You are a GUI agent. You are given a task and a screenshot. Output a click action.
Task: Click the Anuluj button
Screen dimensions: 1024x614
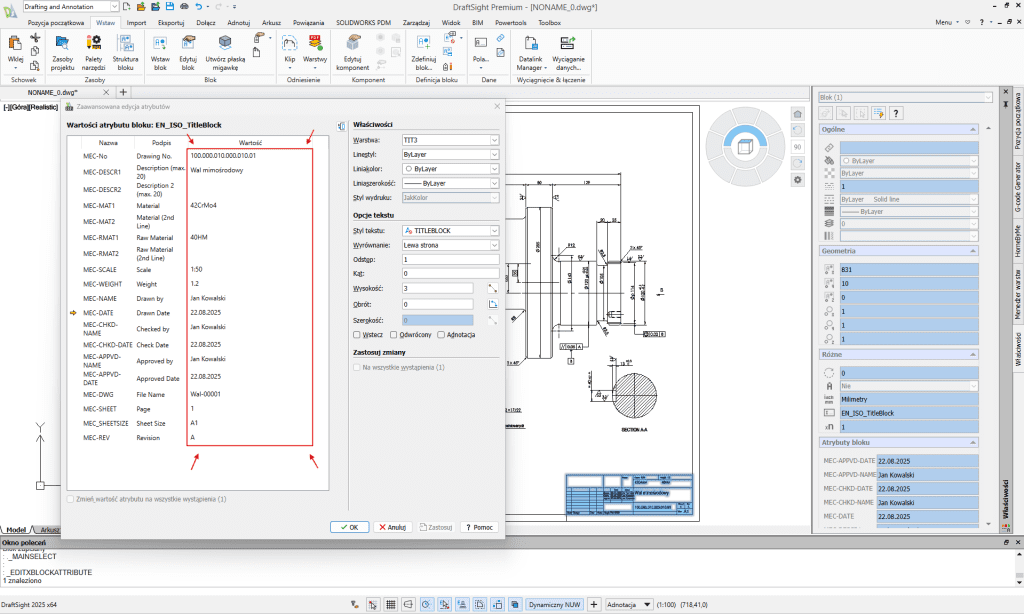coord(392,527)
